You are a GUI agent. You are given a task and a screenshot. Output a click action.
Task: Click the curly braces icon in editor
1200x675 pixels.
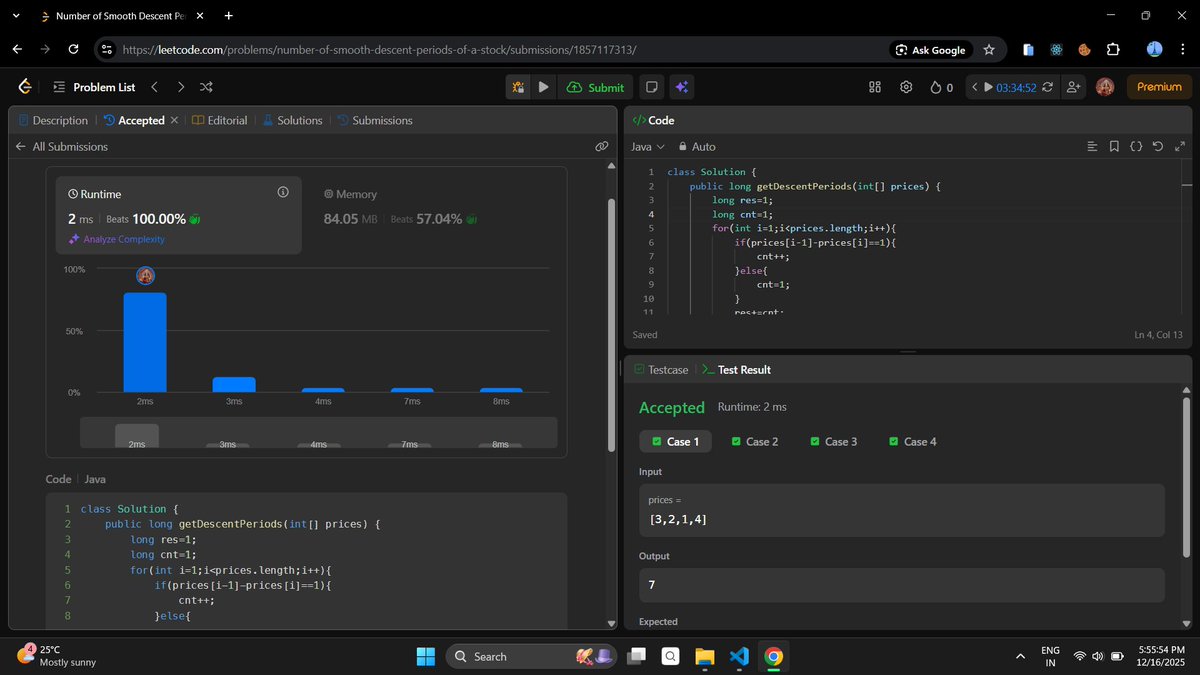pos(1136,146)
